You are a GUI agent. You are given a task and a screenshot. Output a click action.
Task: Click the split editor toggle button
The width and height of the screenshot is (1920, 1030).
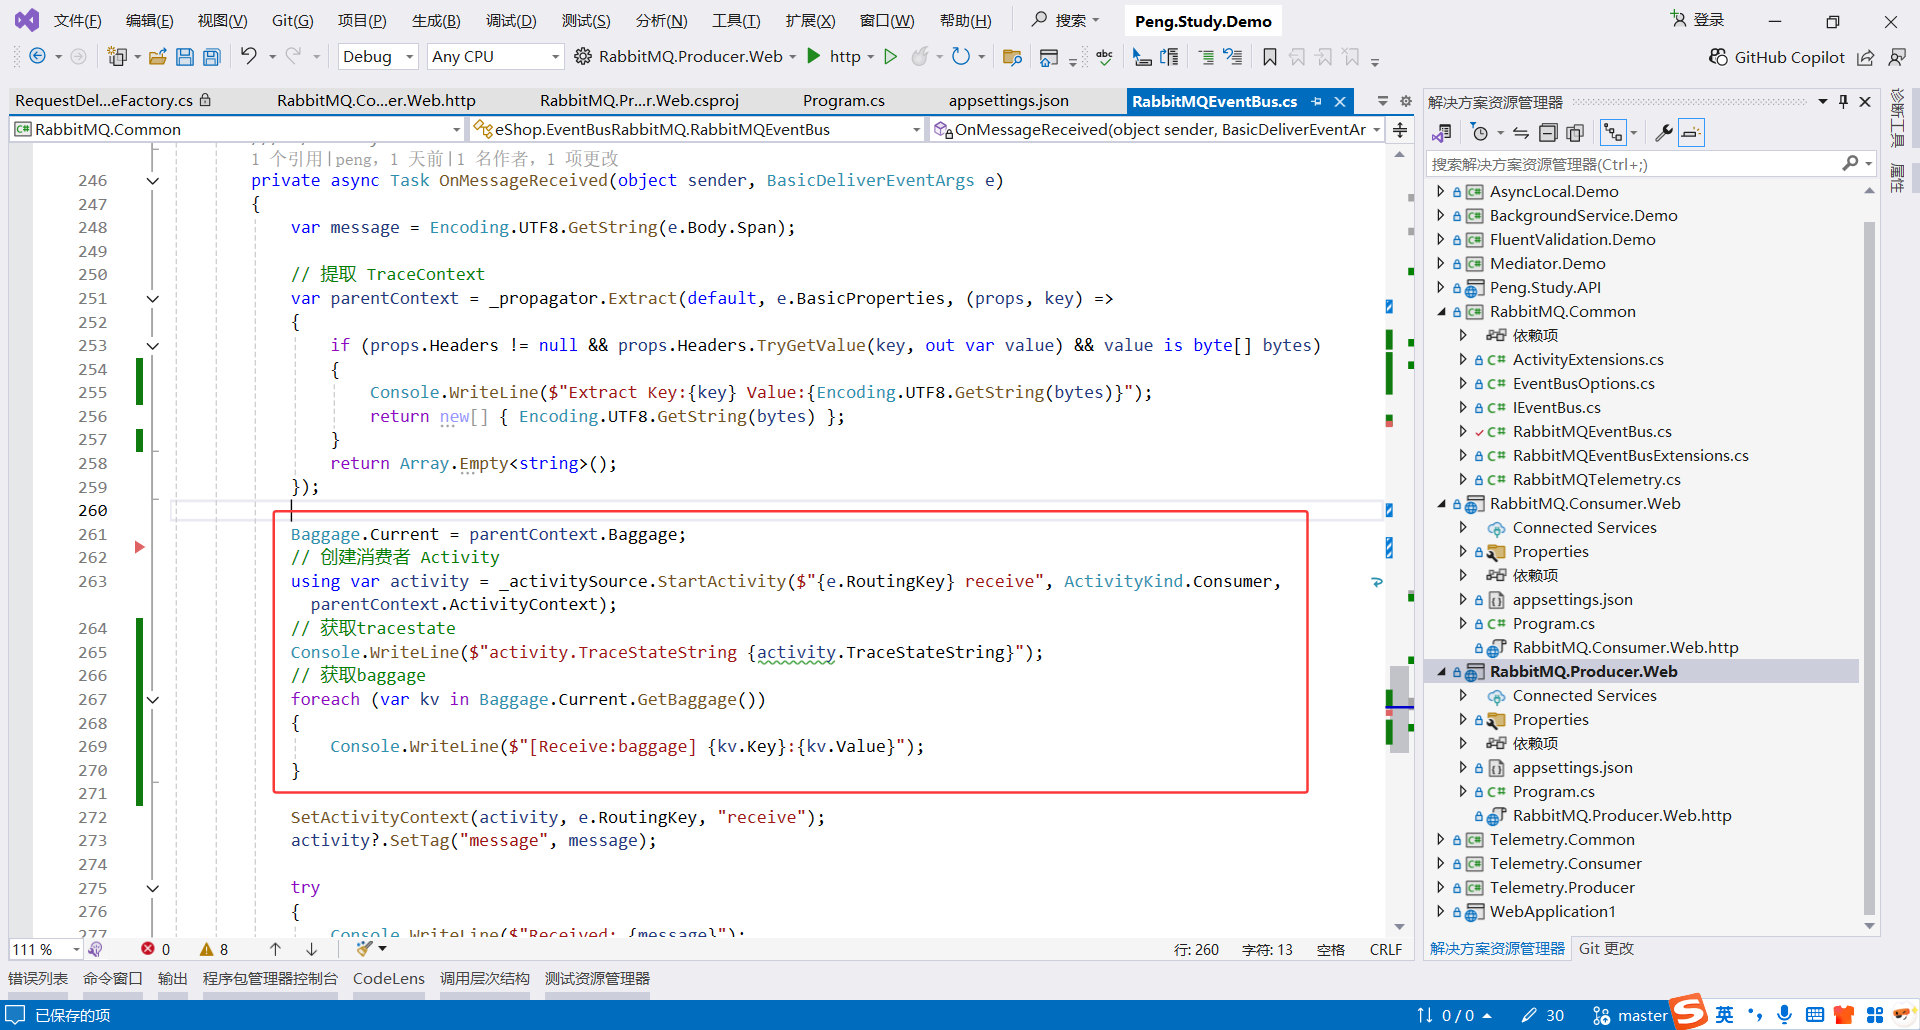tap(1400, 130)
